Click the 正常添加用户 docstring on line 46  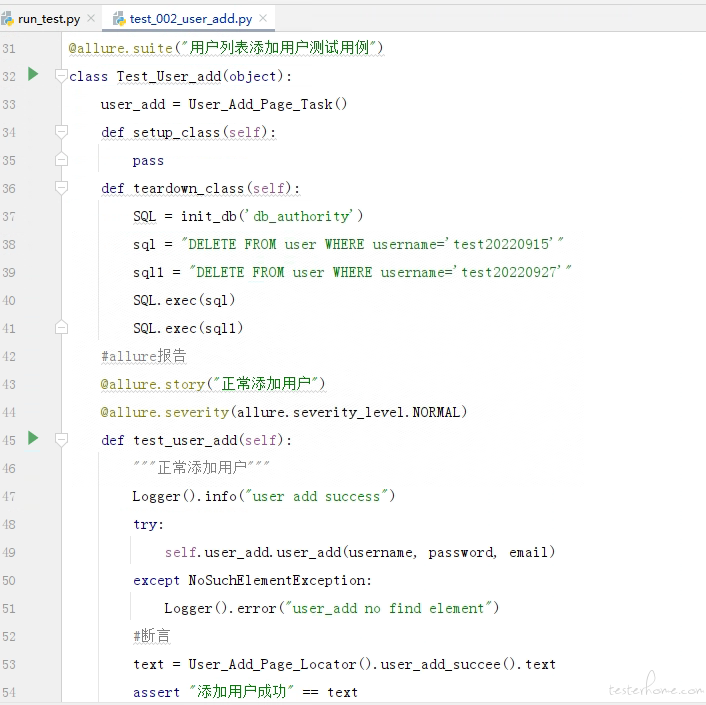201,467
